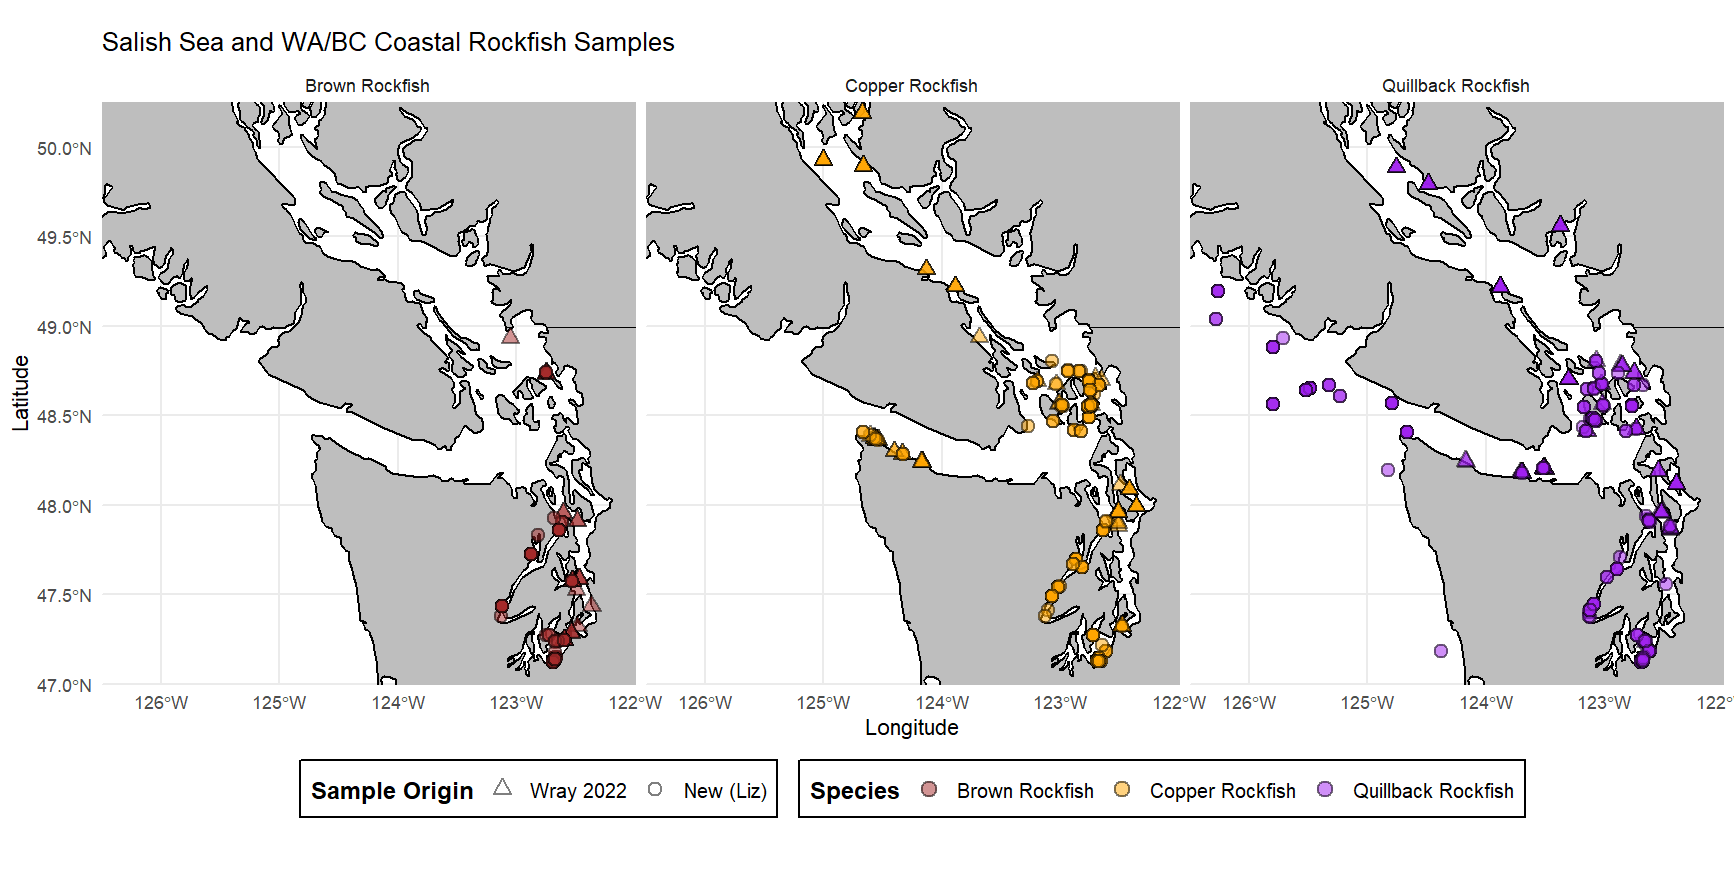Select the Copper Rockfish panel title
Image resolution: width=1734 pixels, height=870 pixels.
[911, 86]
